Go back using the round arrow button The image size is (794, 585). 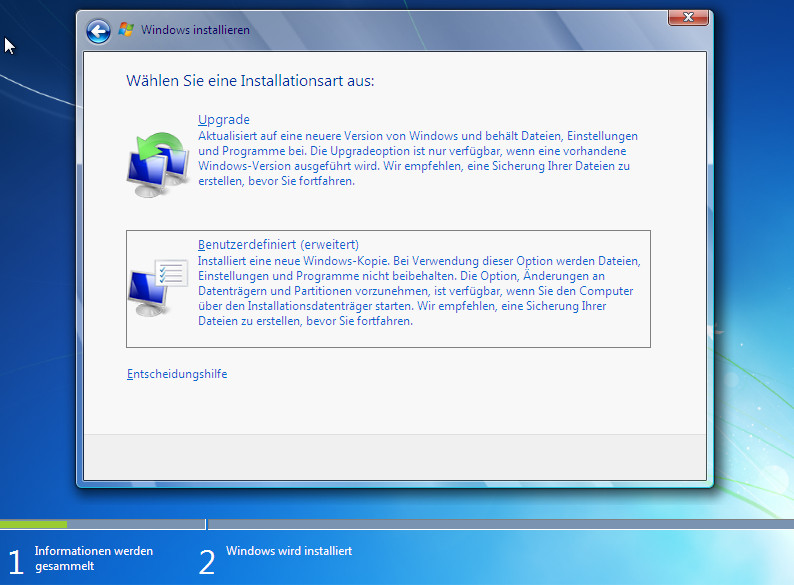click(x=98, y=31)
